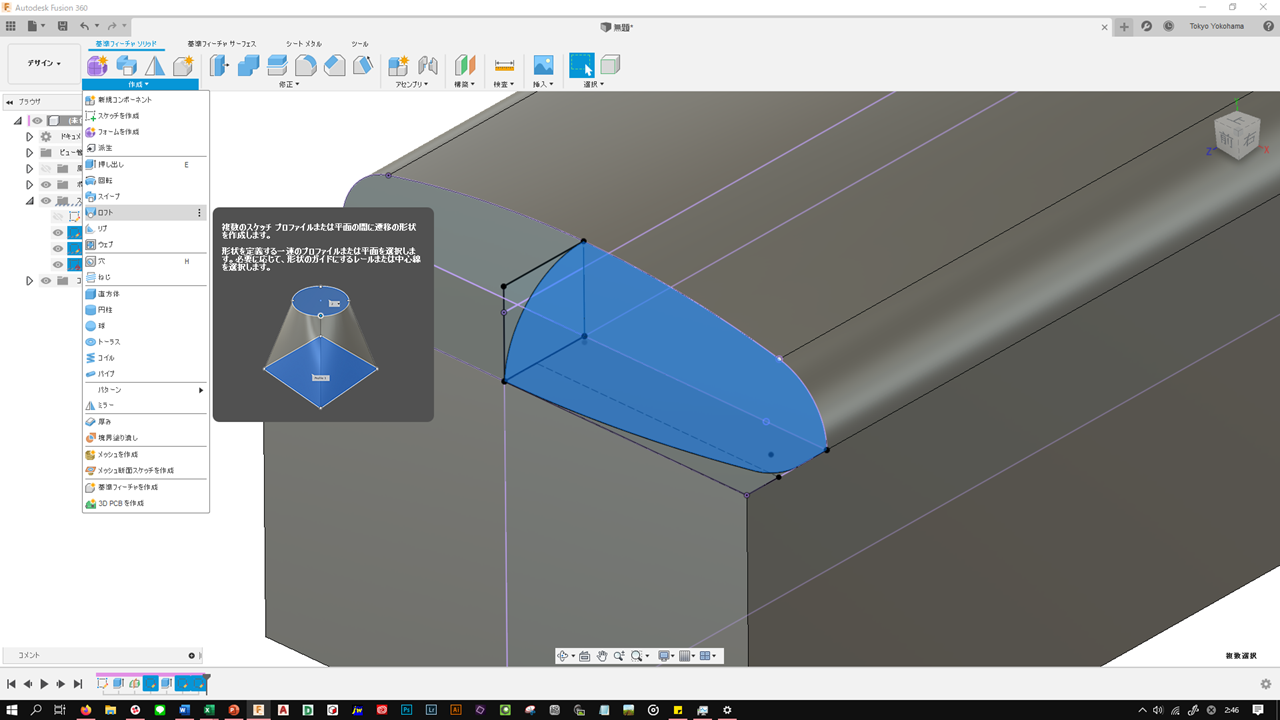Toggle visibility eye of the fourth browser folder

pyautogui.click(x=46, y=185)
